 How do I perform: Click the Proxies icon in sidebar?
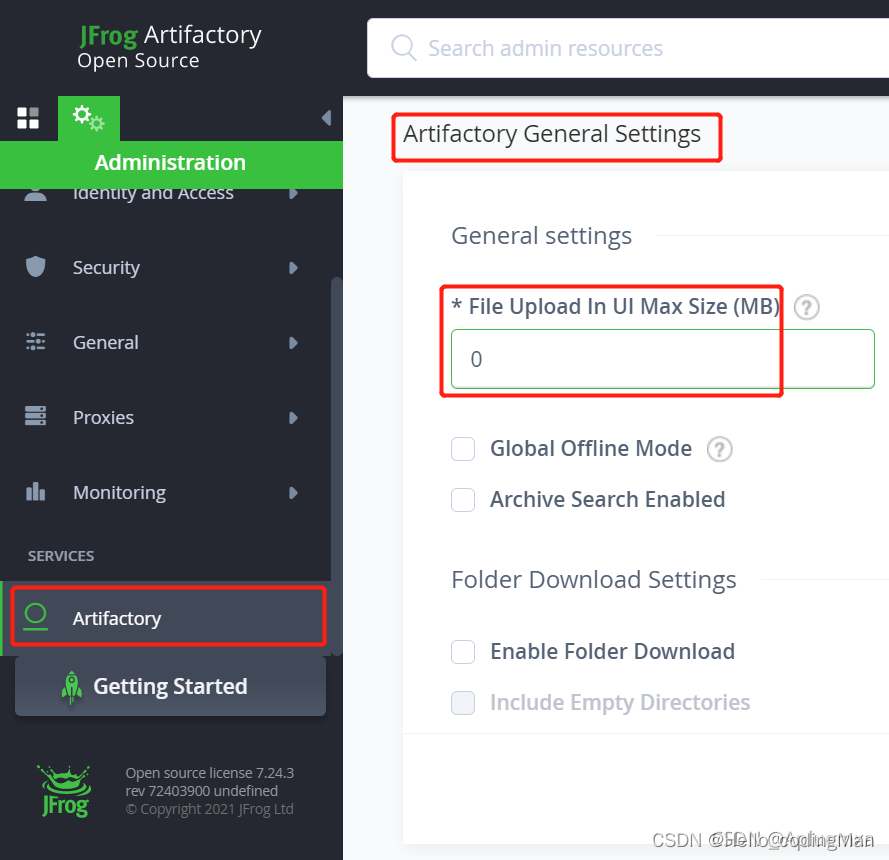[x=35, y=417]
